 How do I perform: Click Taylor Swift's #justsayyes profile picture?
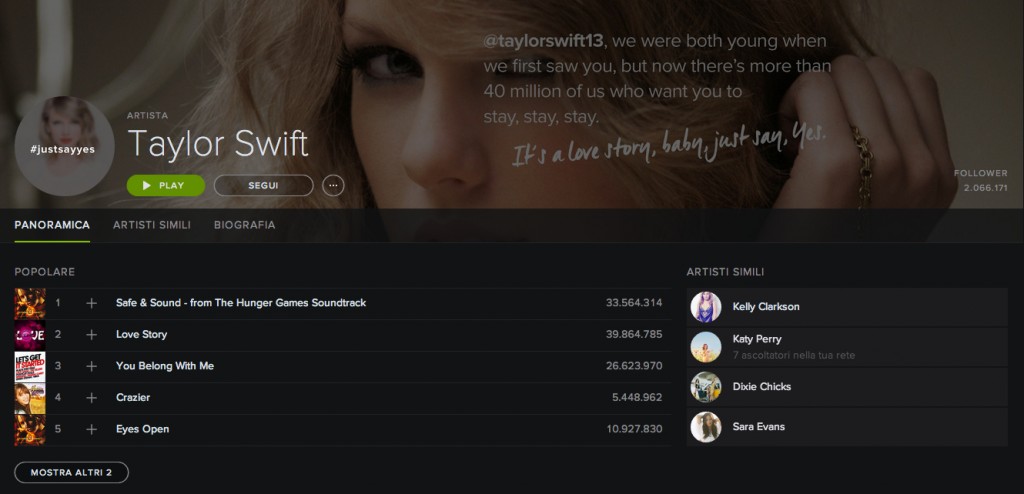pos(64,147)
